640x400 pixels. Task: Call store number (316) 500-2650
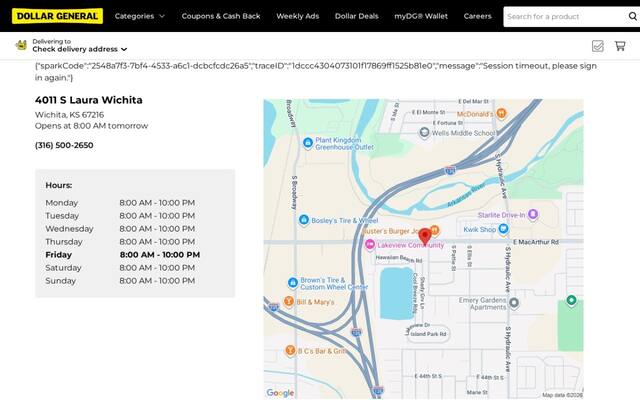pyautogui.click(x=64, y=145)
